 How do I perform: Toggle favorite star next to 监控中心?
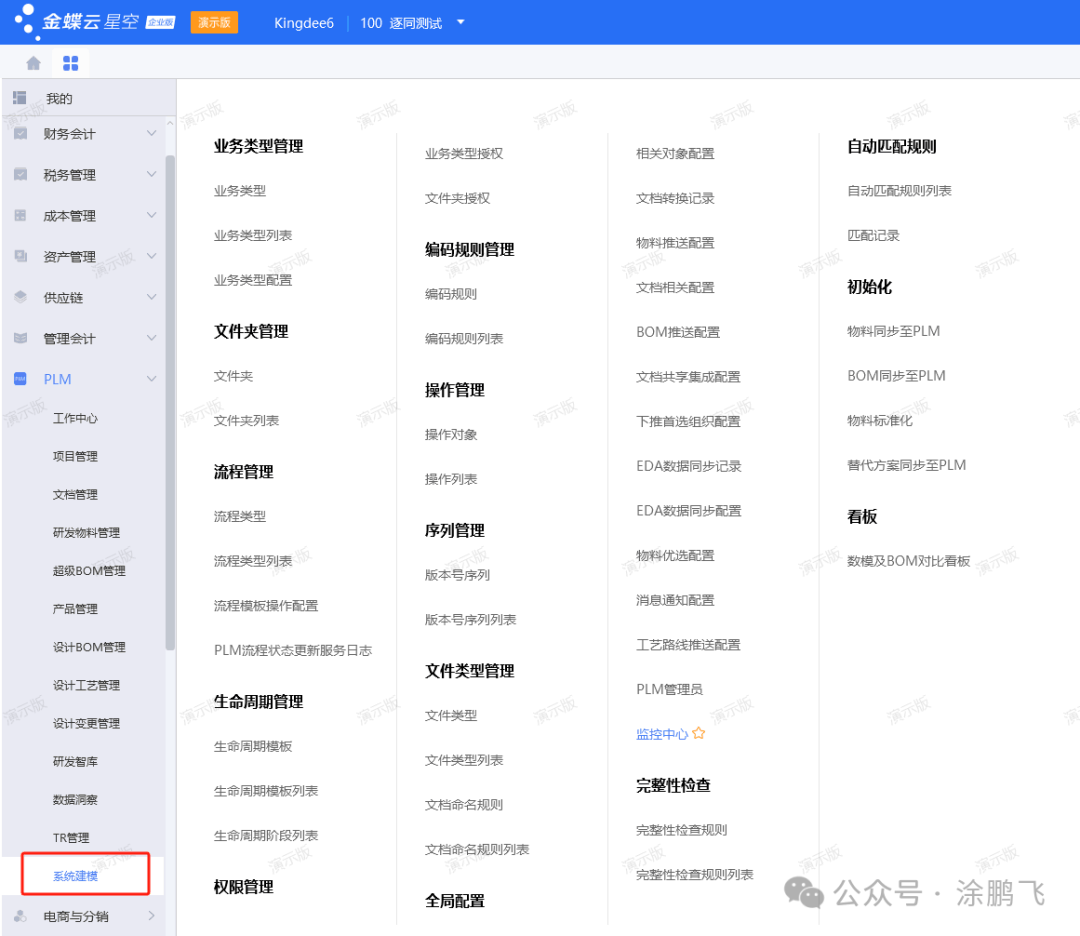(x=699, y=734)
